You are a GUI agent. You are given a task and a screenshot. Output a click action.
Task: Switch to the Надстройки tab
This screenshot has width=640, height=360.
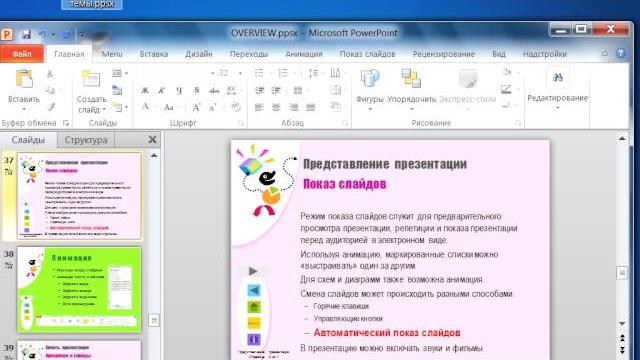544,54
